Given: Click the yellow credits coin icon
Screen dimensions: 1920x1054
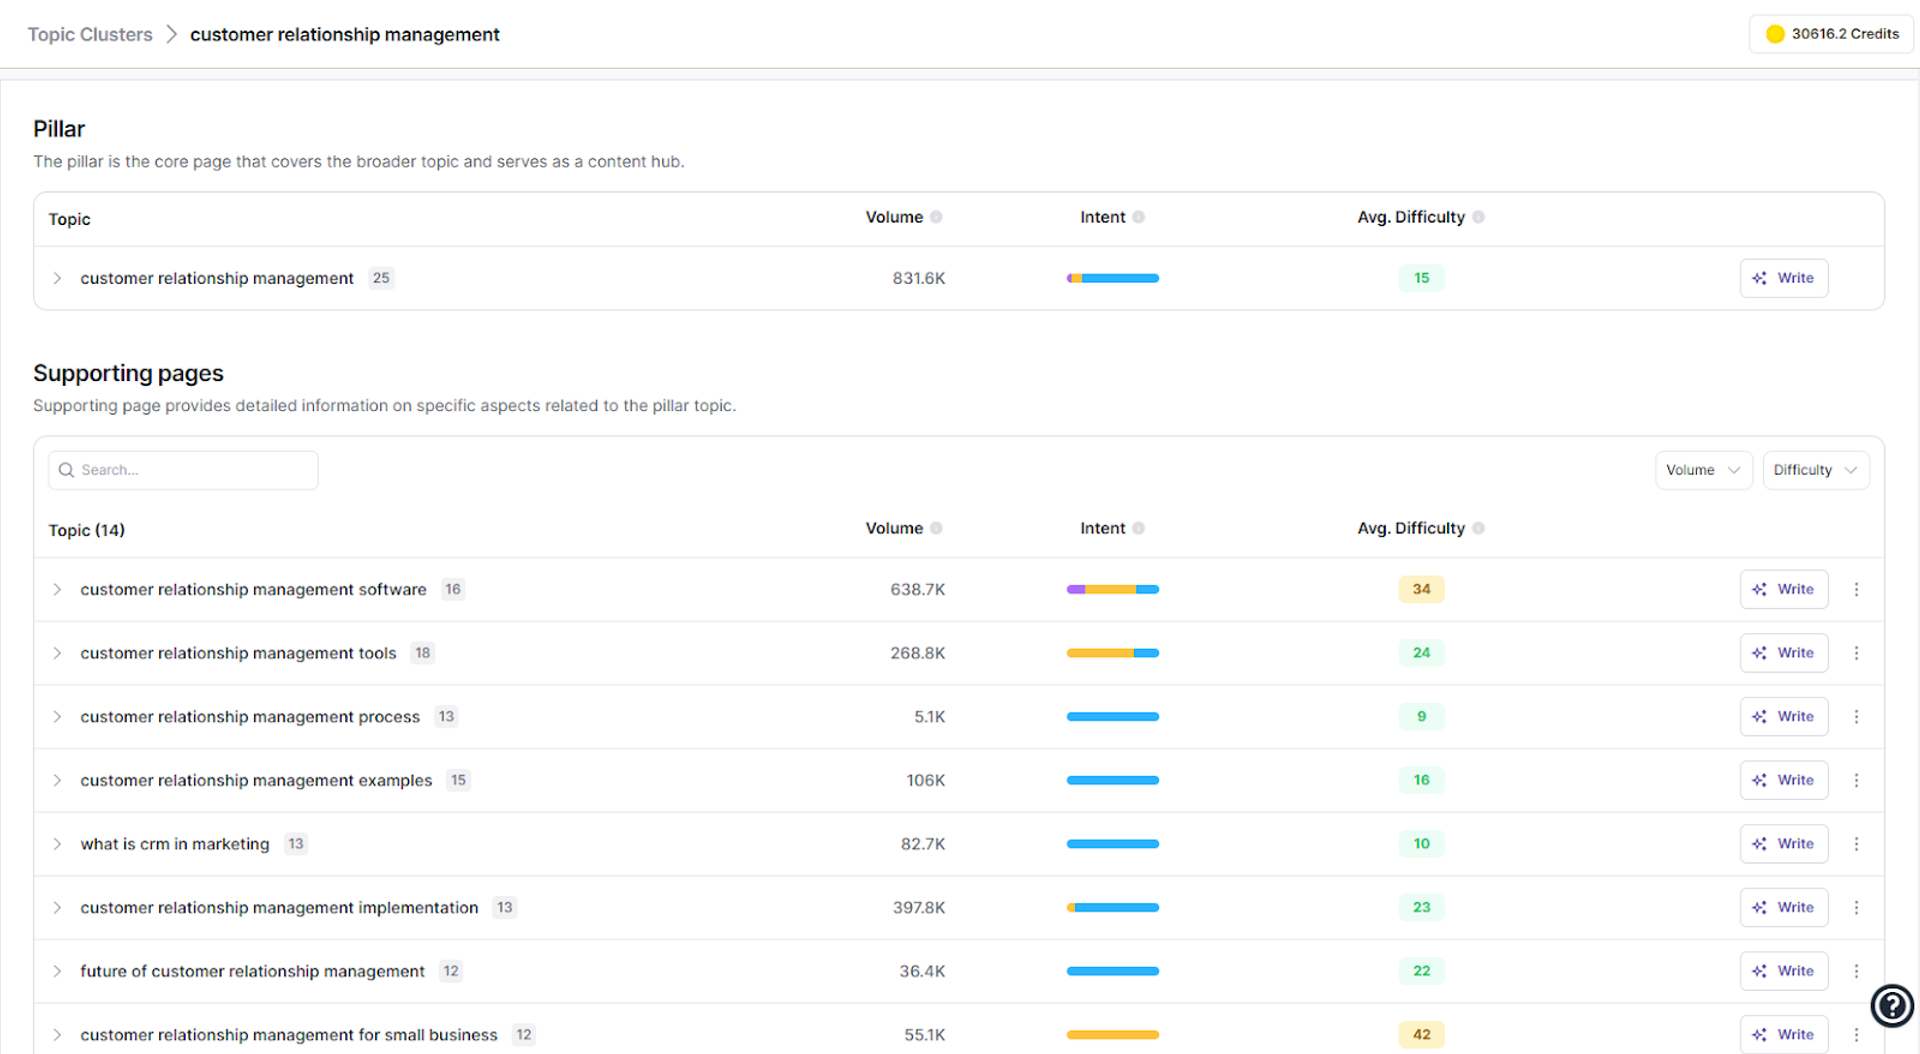Looking at the screenshot, I should (1775, 34).
